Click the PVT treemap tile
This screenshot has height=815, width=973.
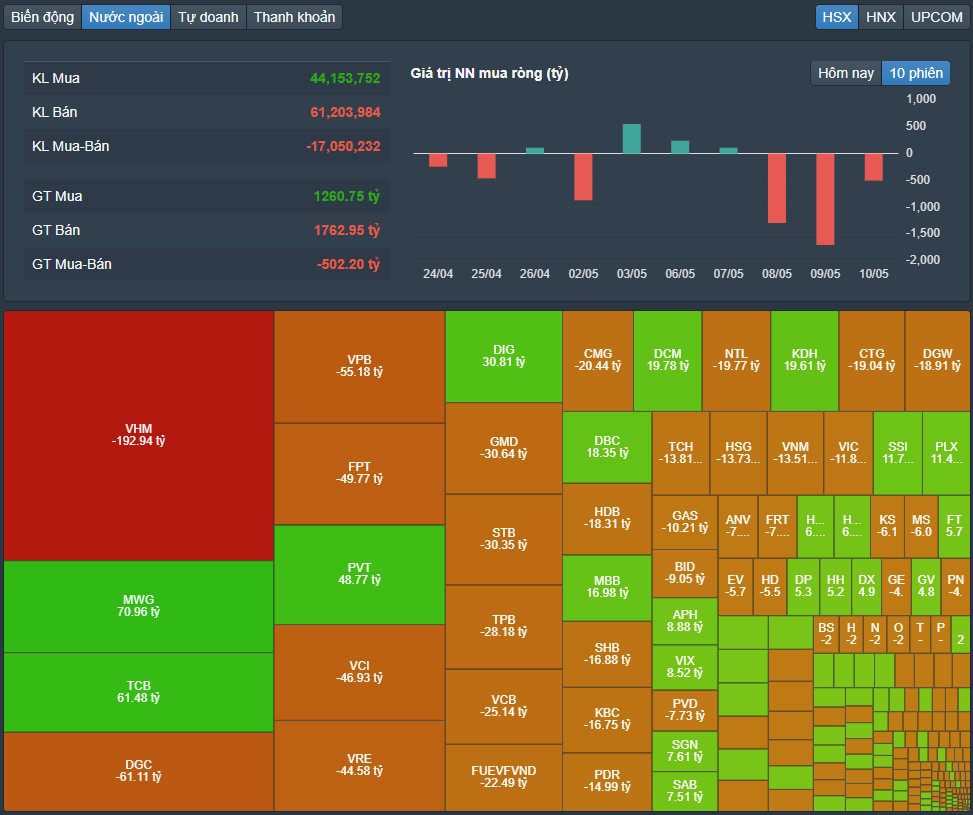(x=359, y=574)
